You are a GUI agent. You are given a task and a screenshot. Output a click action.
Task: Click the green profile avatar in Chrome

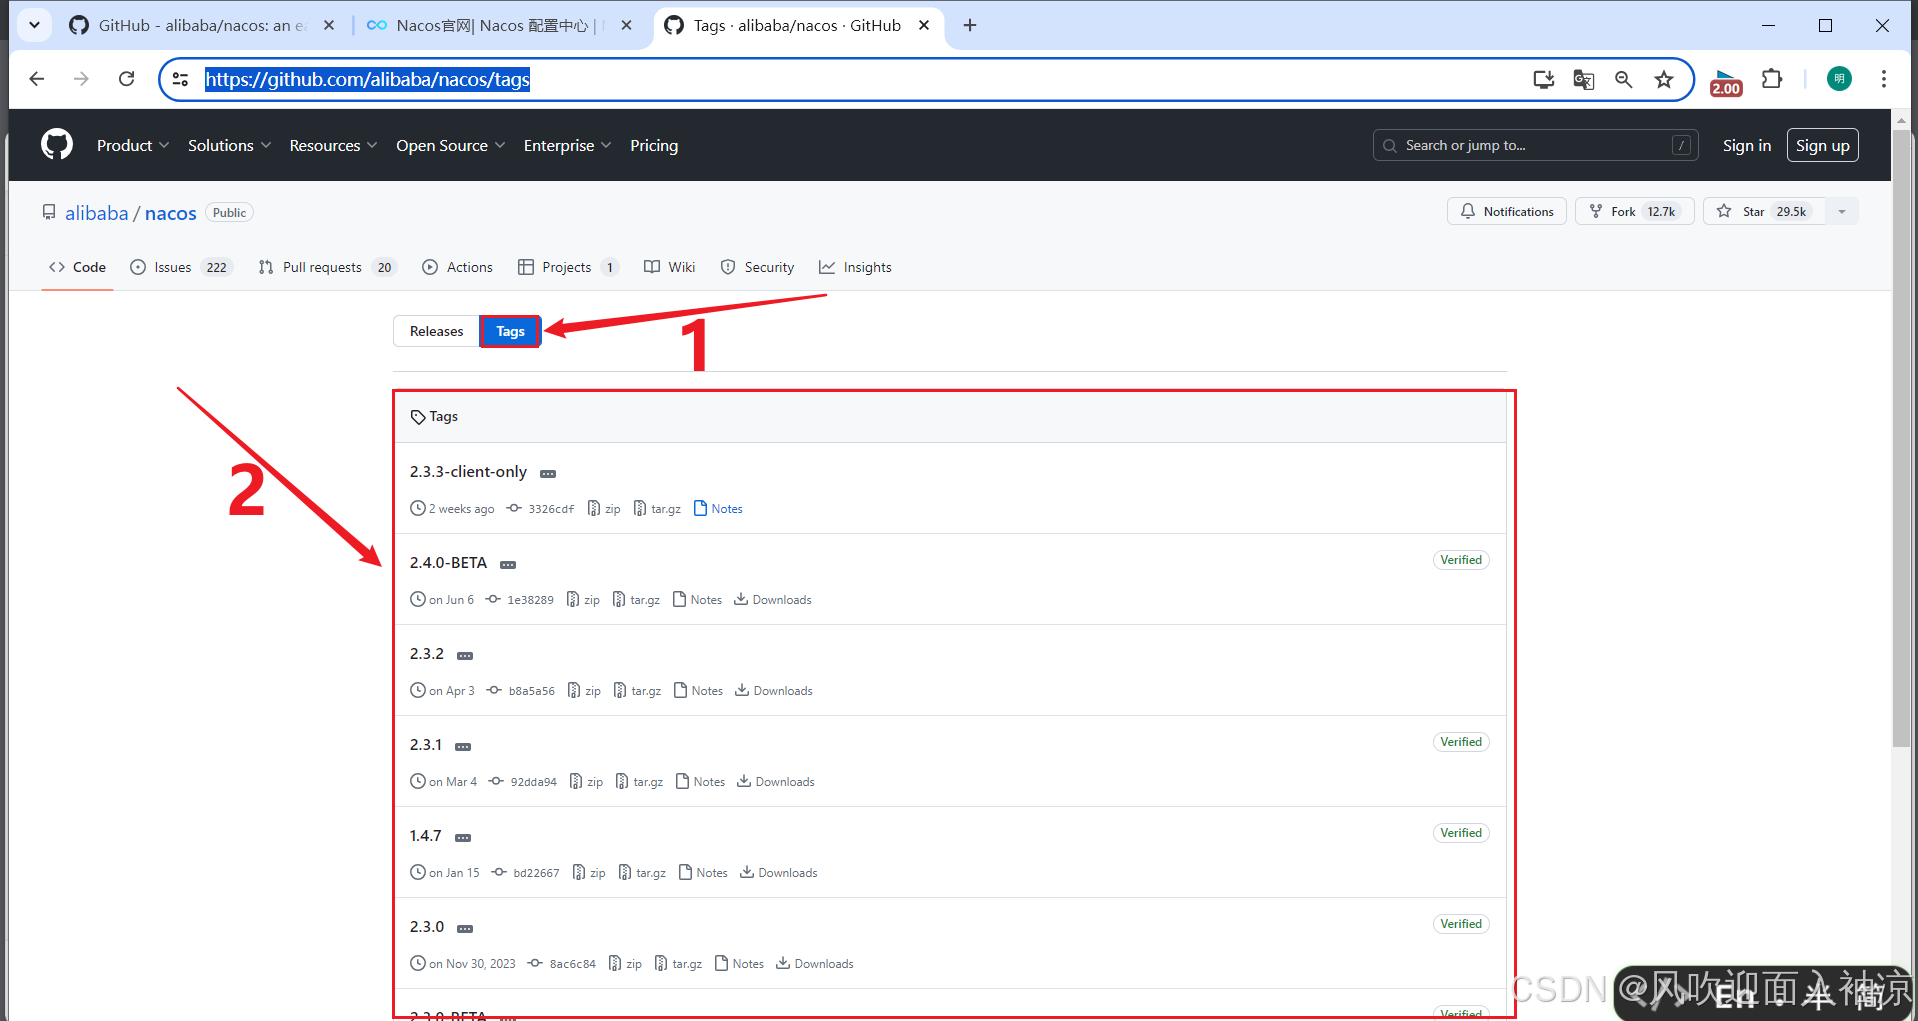tap(1839, 79)
